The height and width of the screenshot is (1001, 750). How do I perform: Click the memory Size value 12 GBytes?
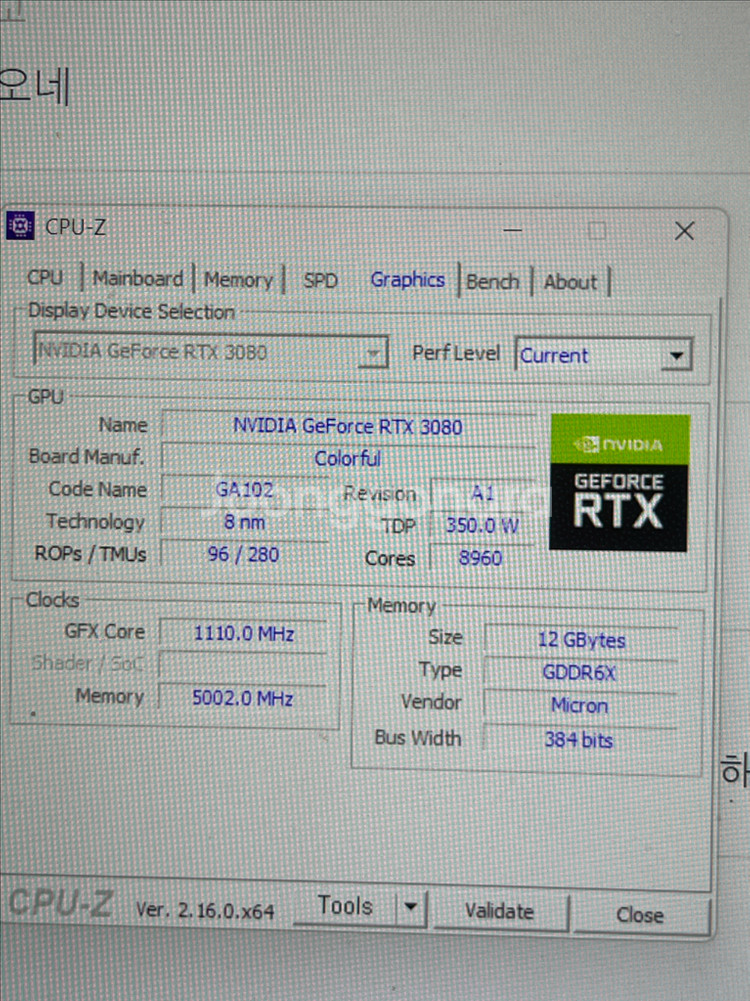(581, 640)
